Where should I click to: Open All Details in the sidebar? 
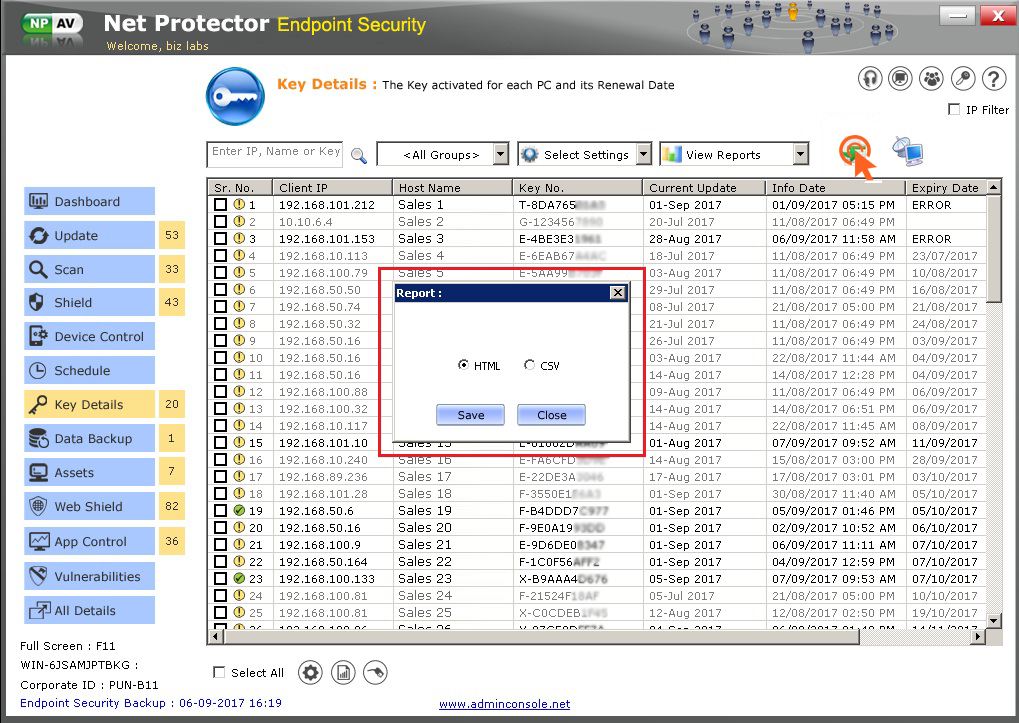(x=90, y=611)
